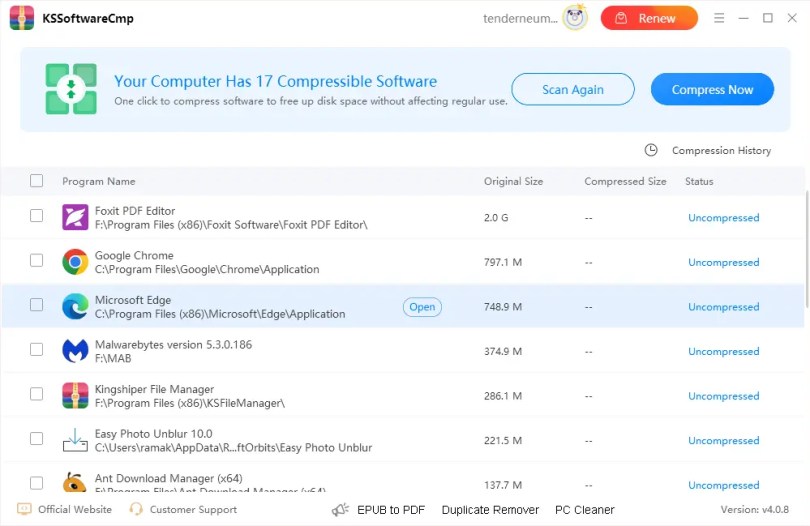Screen dimensions: 810x526
Task: Click the 286.1 M original size value
Action: [503, 396]
